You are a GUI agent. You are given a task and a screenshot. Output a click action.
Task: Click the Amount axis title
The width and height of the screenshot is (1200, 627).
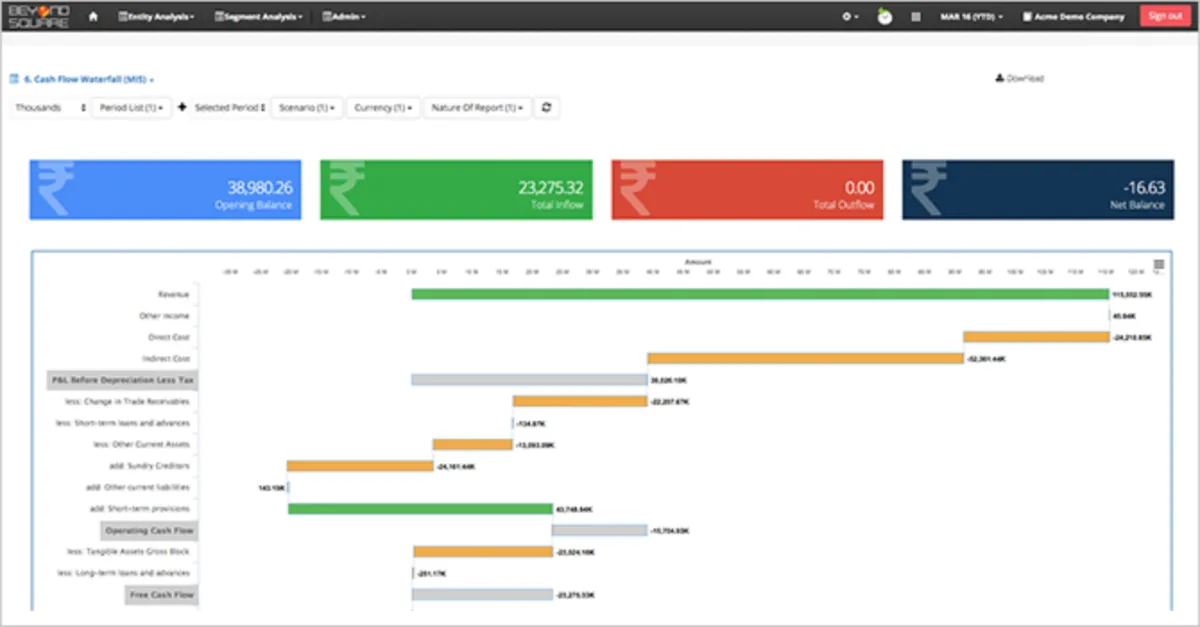click(697, 262)
